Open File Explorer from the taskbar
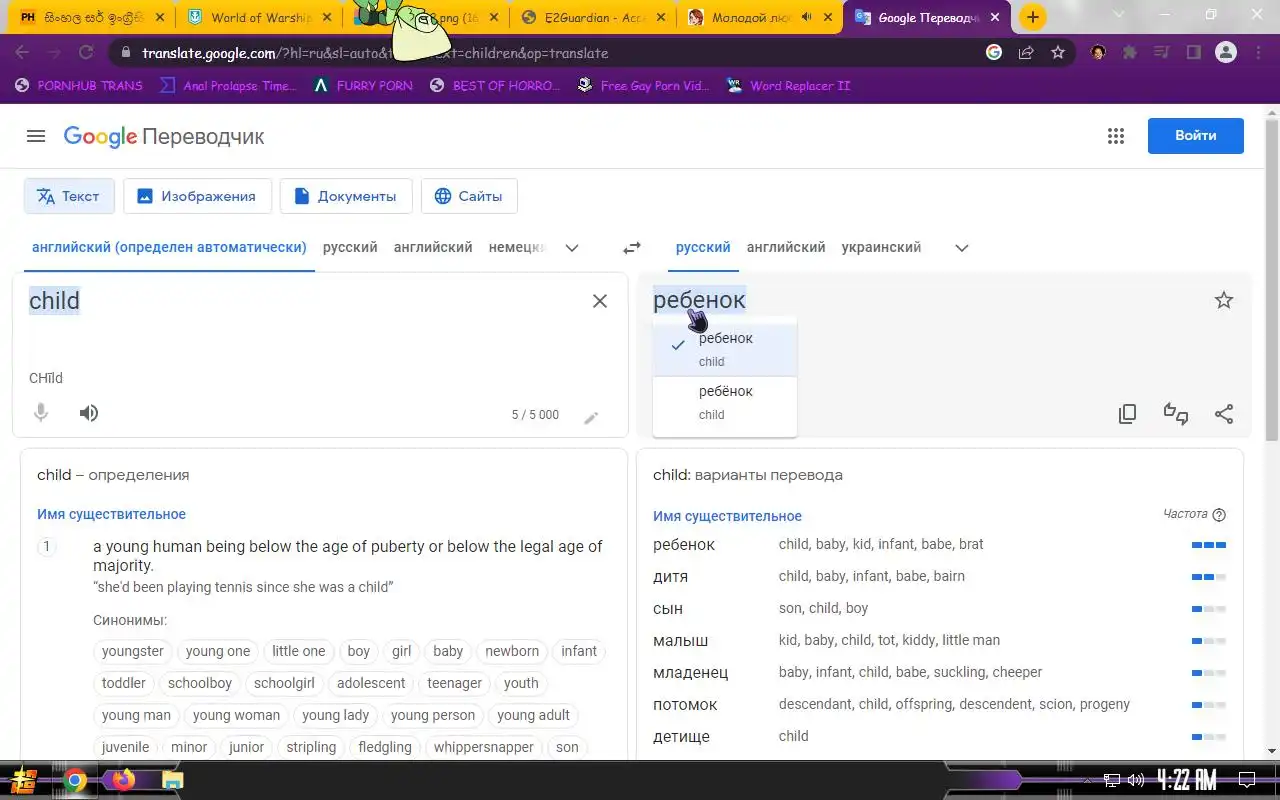This screenshot has width=1280, height=800. tap(173, 780)
